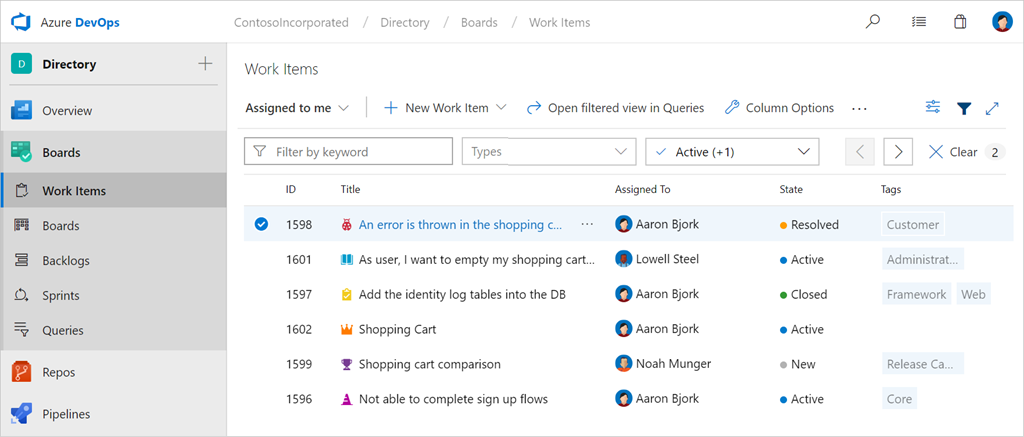Screen dimensions: 1024x437
Task: Click the add plus icon beside Directory
Action: (205, 64)
